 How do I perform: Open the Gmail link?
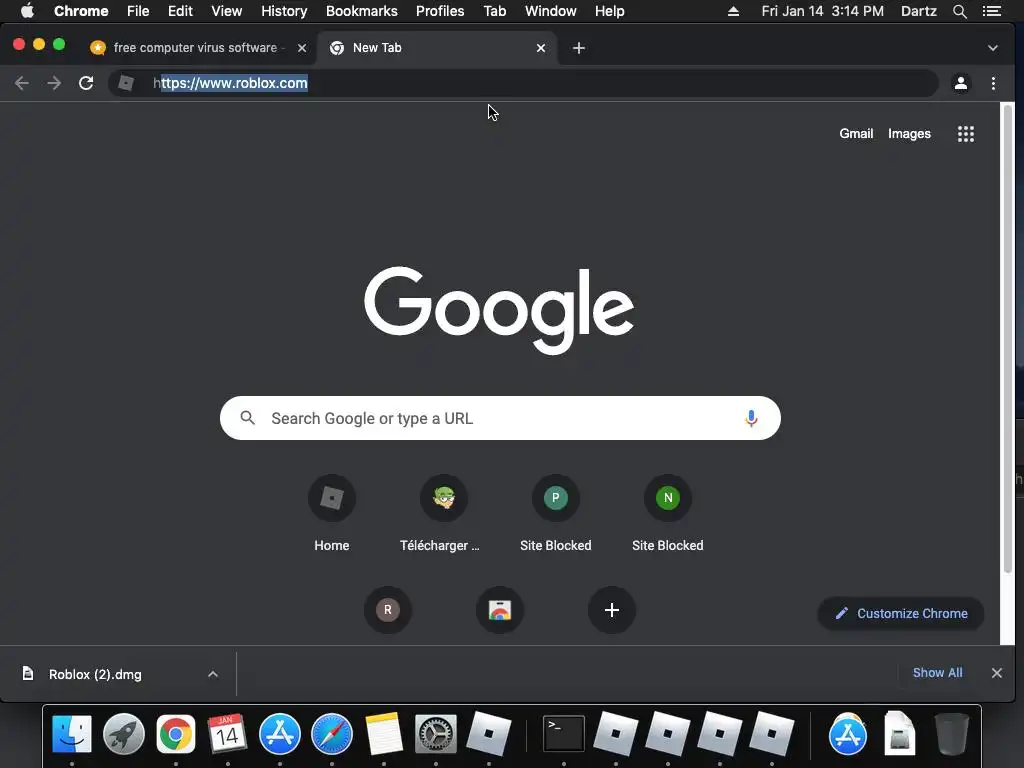point(856,134)
